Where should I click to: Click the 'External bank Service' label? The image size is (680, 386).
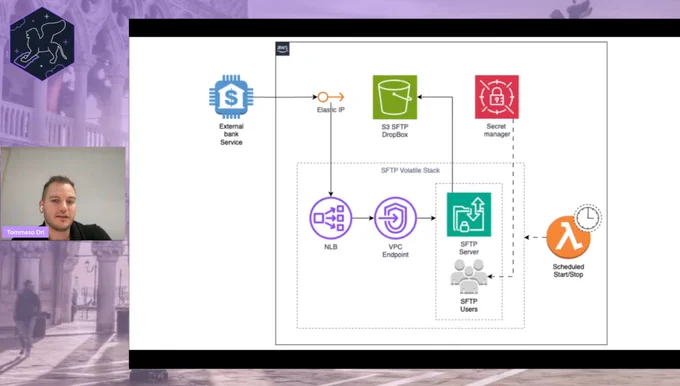pyautogui.click(x=231, y=134)
